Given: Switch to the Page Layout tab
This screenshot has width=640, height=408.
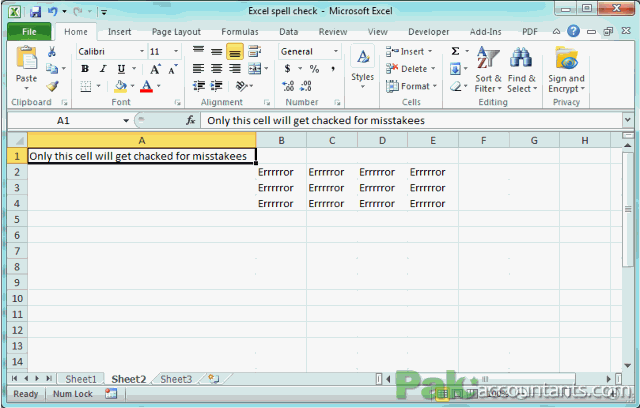Looking at the screenshot, I should (x=176, y=32).
